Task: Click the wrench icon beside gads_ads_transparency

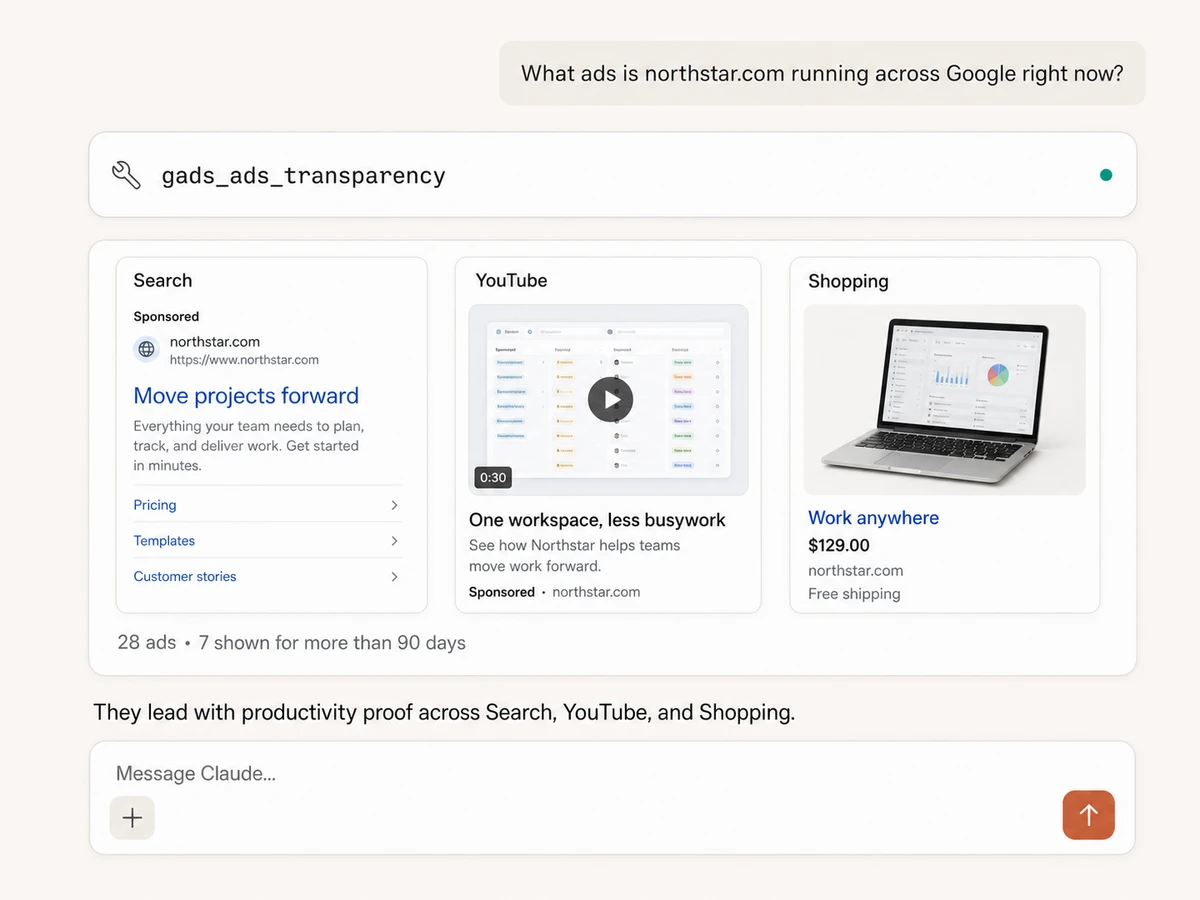Action: pyautogui.click(x=127, y=175)
